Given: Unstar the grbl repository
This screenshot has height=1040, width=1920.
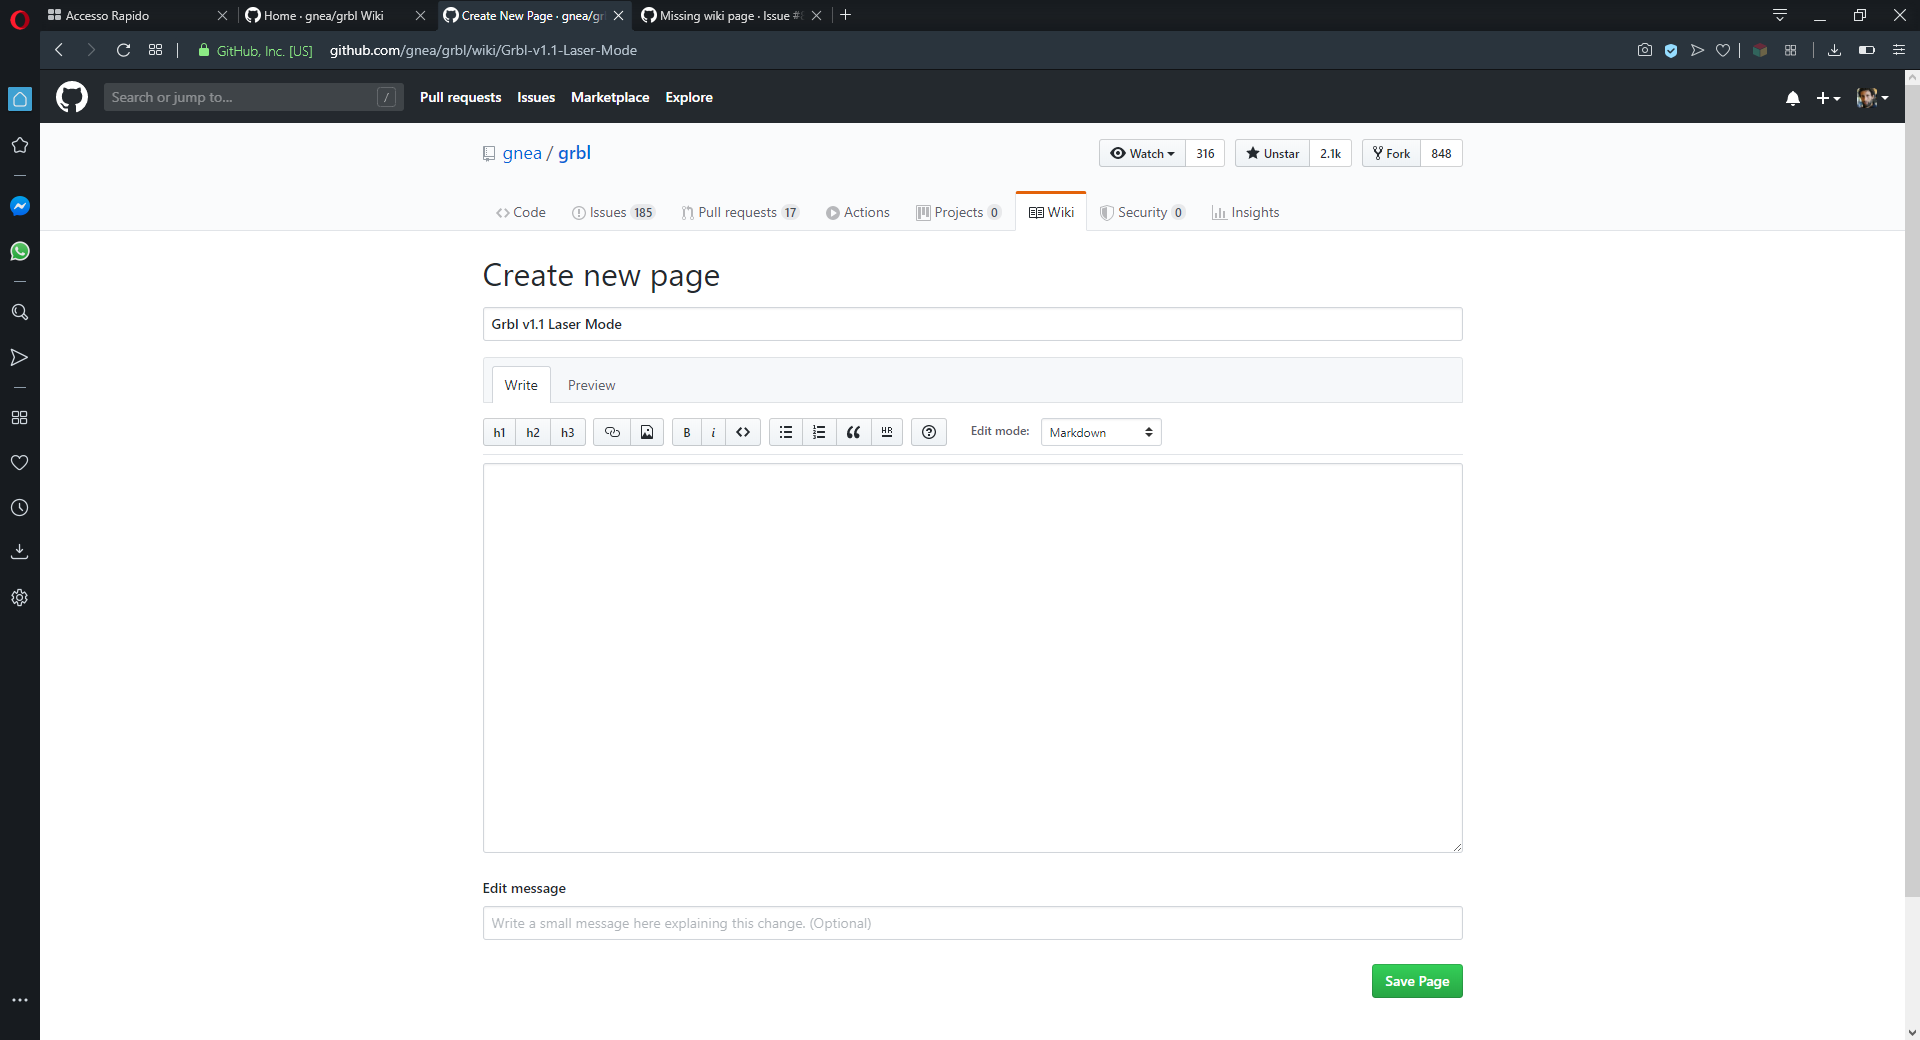Looking at the screenshot, I should coord(1271,153).
